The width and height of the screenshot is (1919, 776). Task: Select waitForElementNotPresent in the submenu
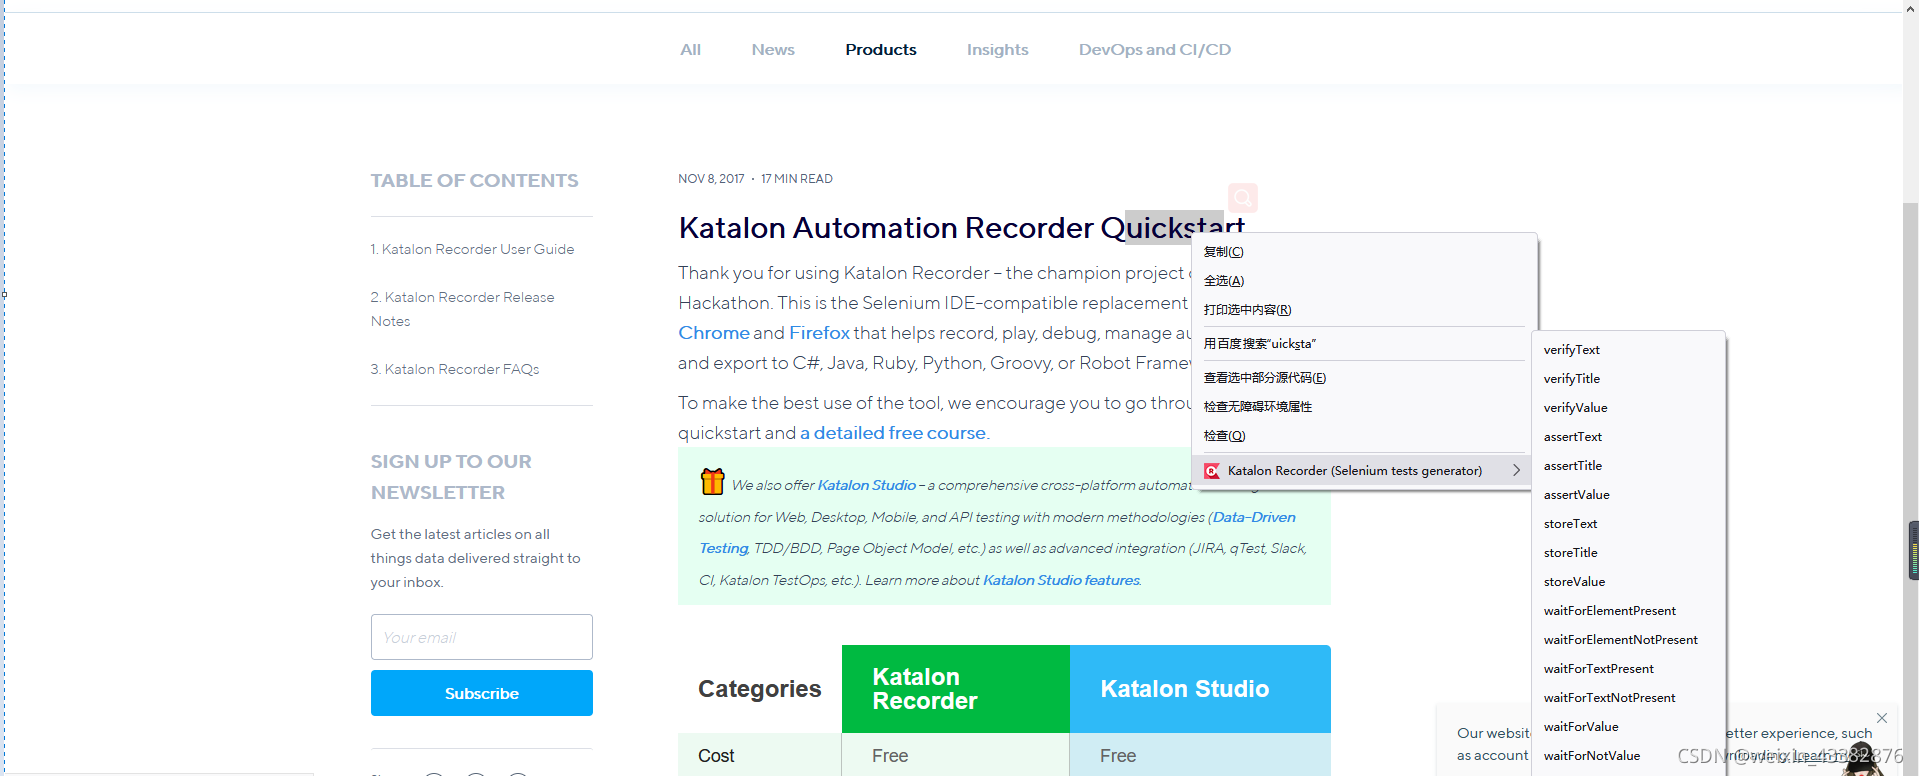pos(1628,640)
